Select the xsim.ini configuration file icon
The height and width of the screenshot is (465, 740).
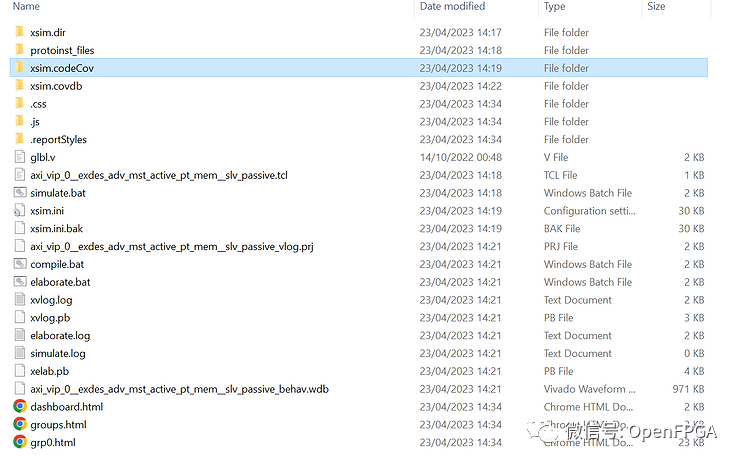[x=20, y=211]
